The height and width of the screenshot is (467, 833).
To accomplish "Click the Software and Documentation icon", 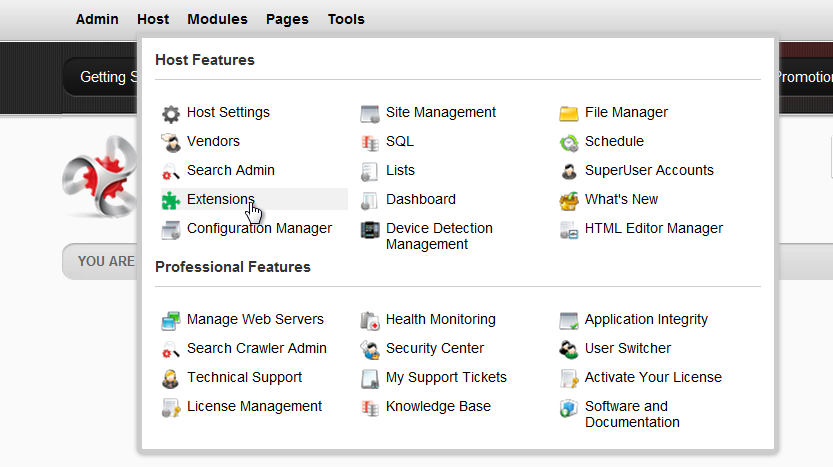I will point(568,407).
